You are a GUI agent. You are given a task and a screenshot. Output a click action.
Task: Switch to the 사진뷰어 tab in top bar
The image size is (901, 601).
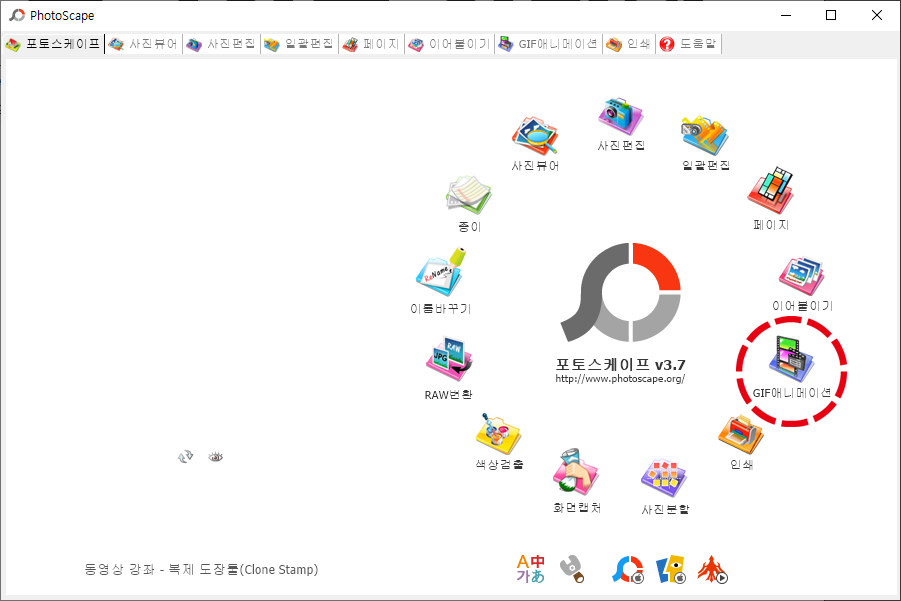[x=143, y=44]
